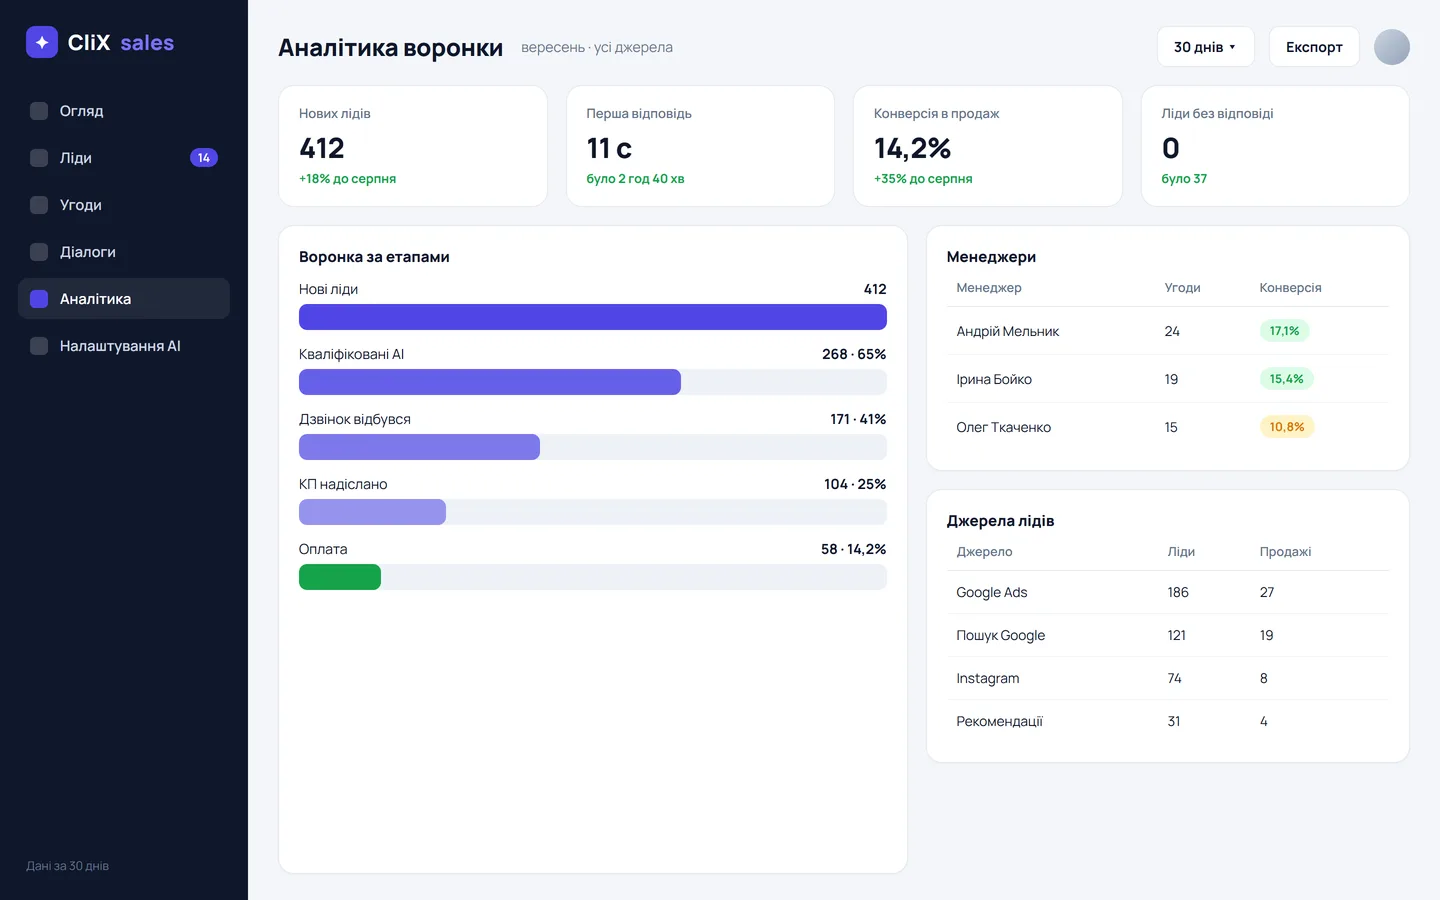Image resolution: width=1440 pixels, height=900 pixels.
Task: Click the Дзвінок відбувся funnel bar
Action: coord(419,447)
